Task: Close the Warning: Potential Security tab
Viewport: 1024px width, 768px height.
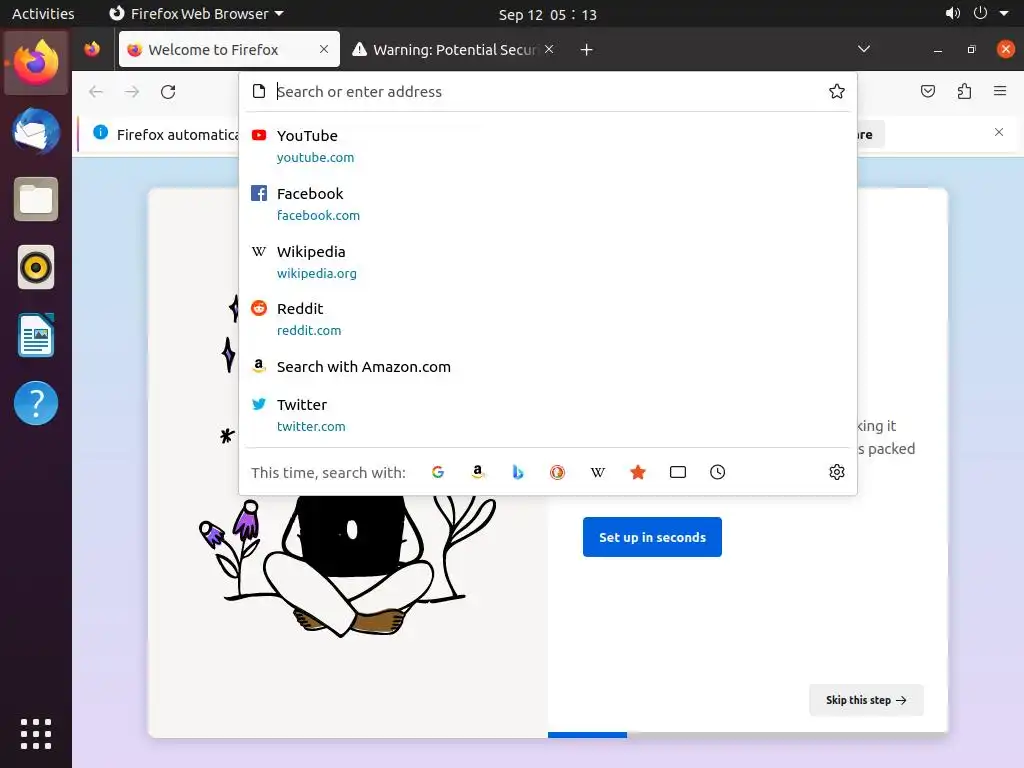Action: (x=549, y=49)
